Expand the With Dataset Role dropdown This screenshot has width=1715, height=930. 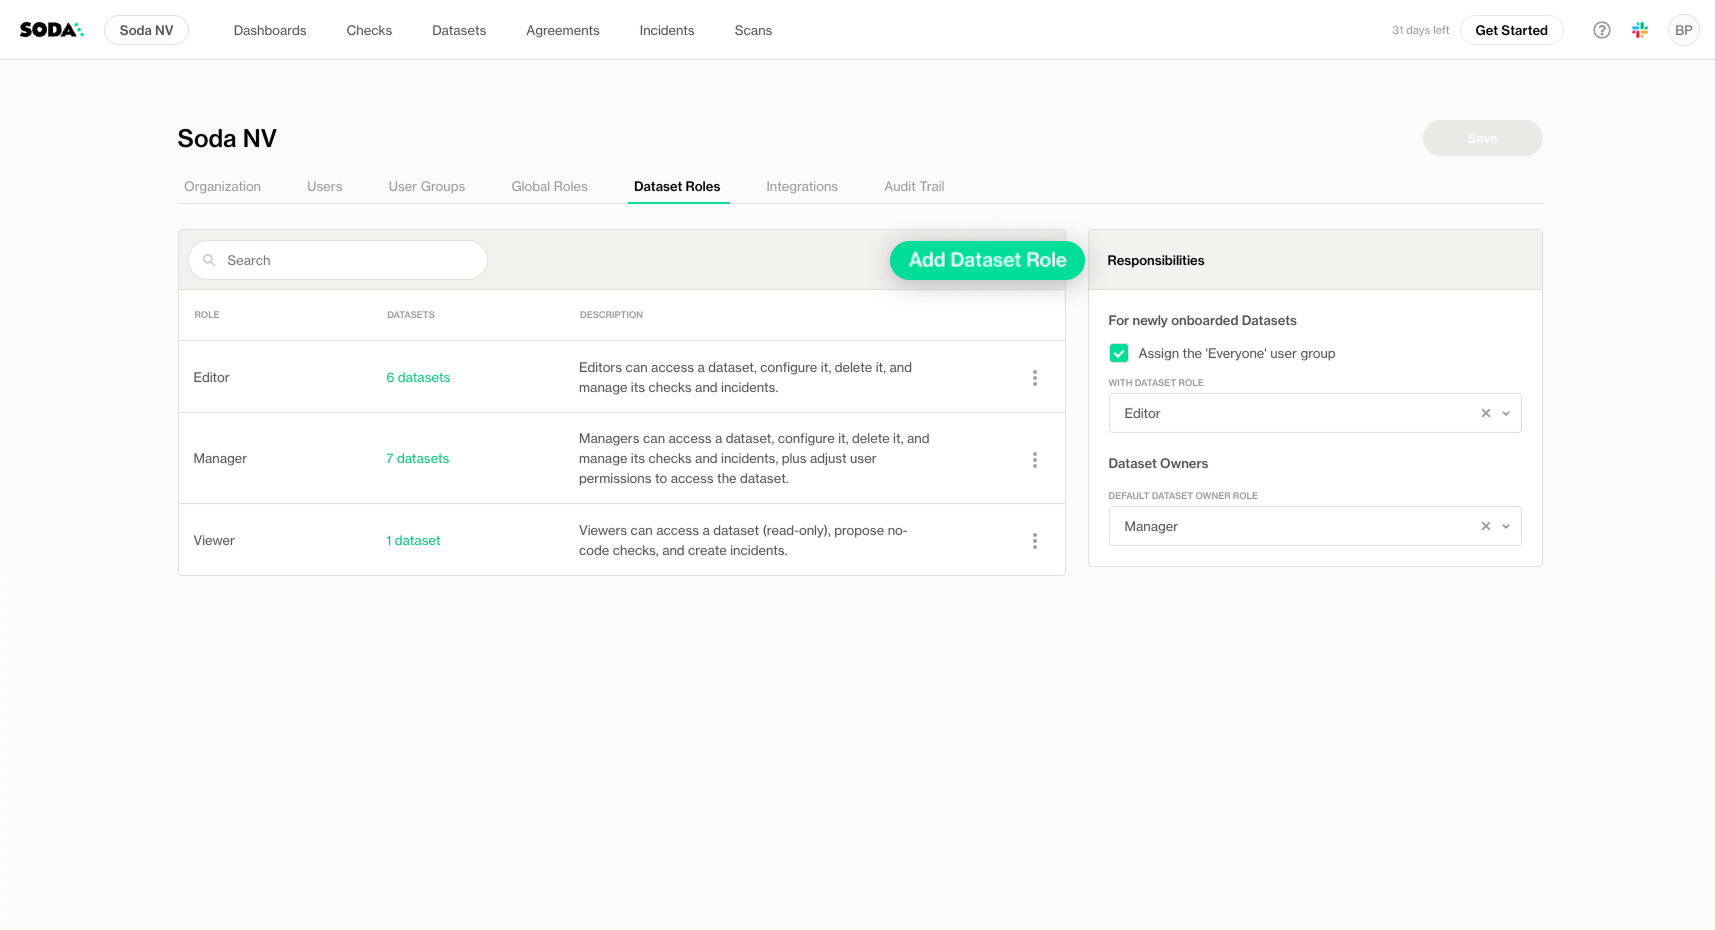(x=1506, y=413)
